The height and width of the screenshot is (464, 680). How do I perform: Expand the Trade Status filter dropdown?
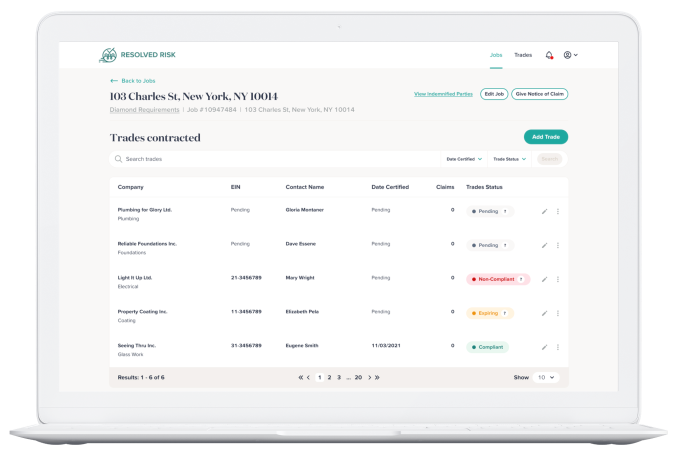[x=510, y=159]
